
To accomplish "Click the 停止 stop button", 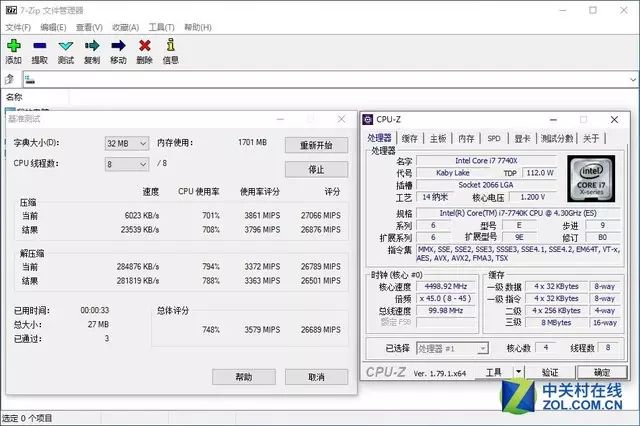I will coord(316,169).
